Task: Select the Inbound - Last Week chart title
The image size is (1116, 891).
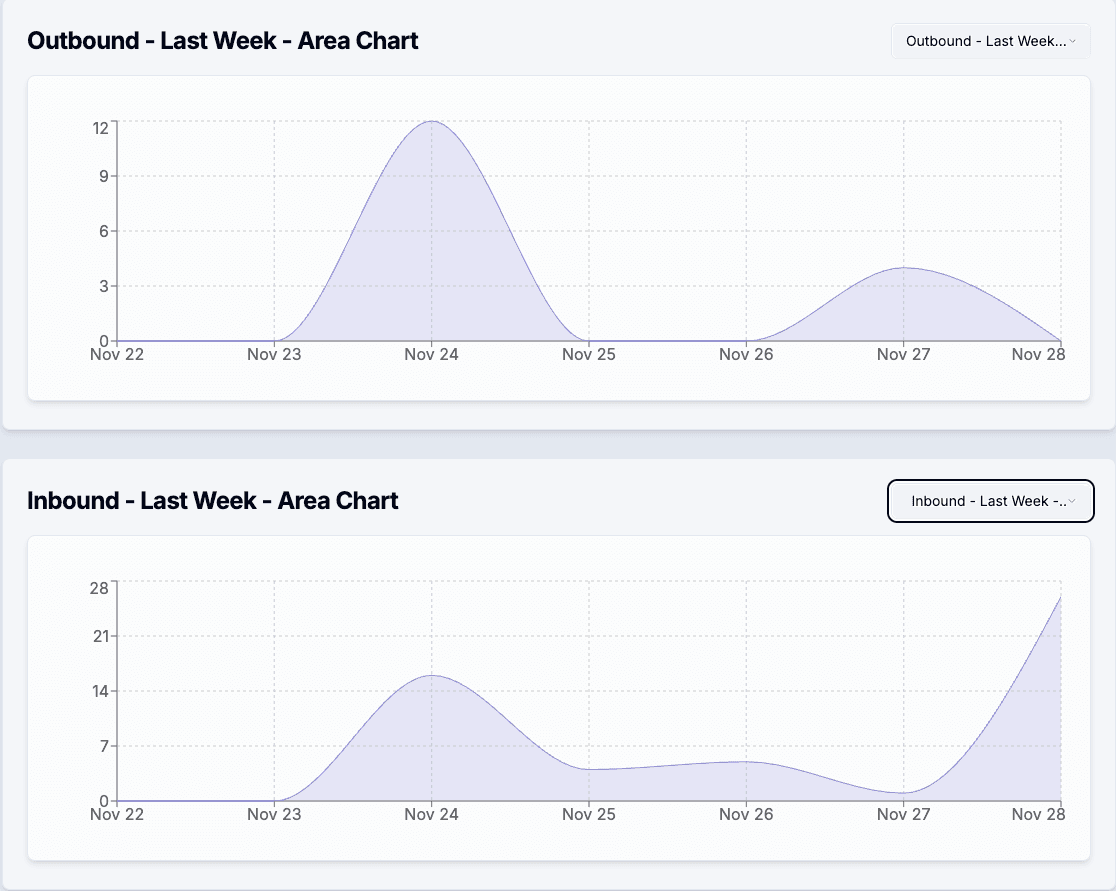Action: (x=213, y=501)
